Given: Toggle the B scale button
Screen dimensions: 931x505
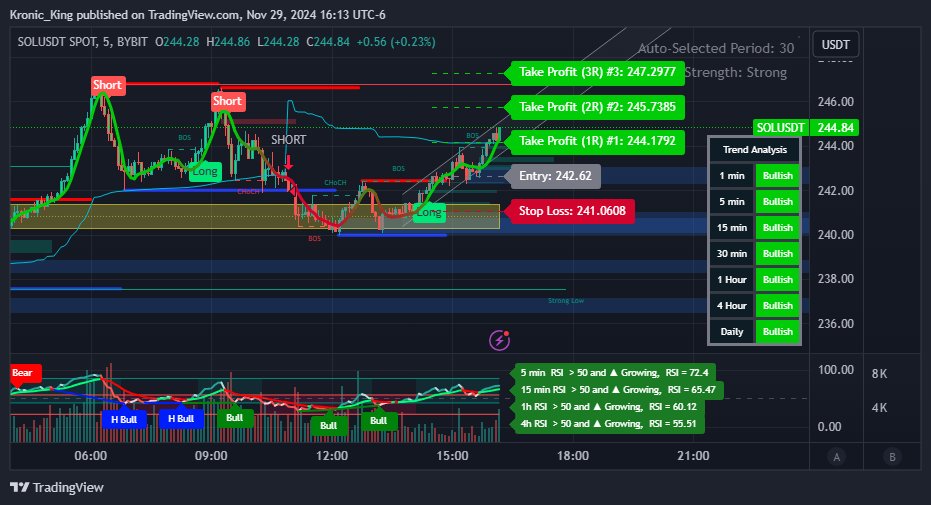Looking at the screenshot, I should [x=892, y=457].
